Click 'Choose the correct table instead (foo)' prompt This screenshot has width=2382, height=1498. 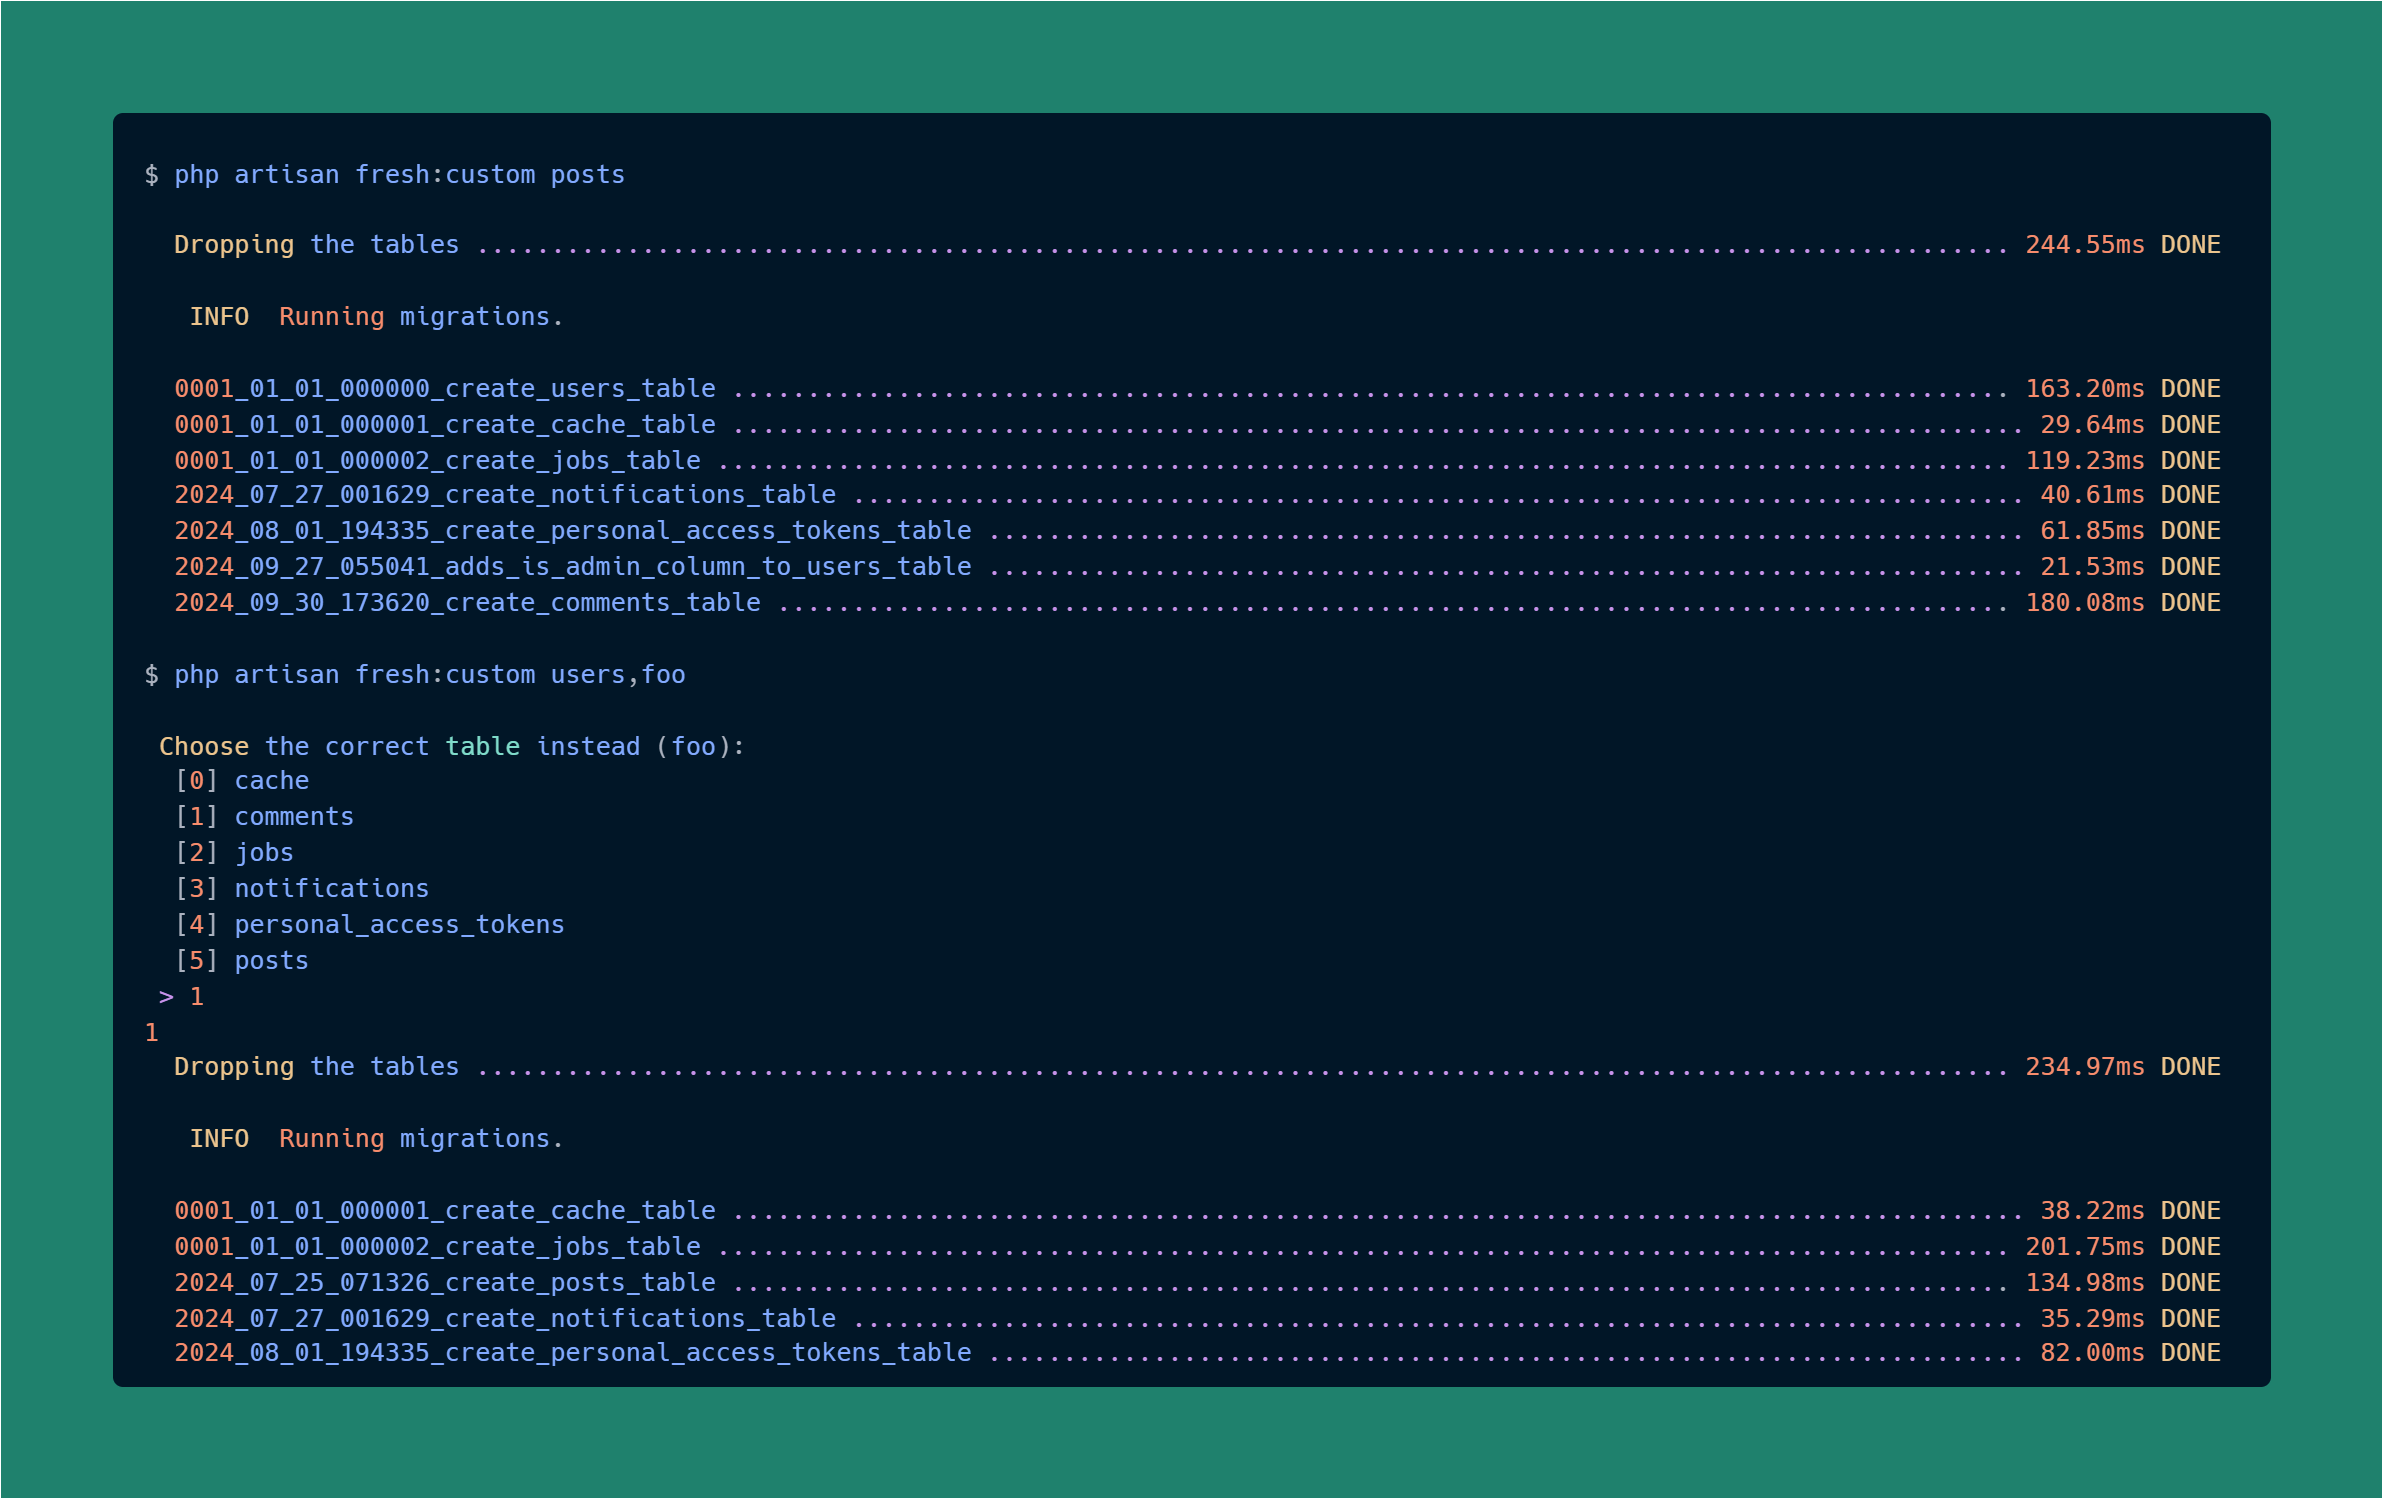coord(451,747)
